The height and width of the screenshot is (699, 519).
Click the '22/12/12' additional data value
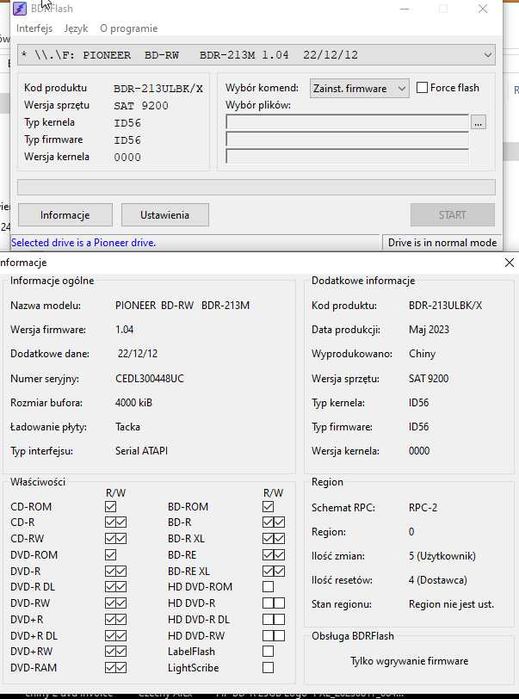coord(137,354)
